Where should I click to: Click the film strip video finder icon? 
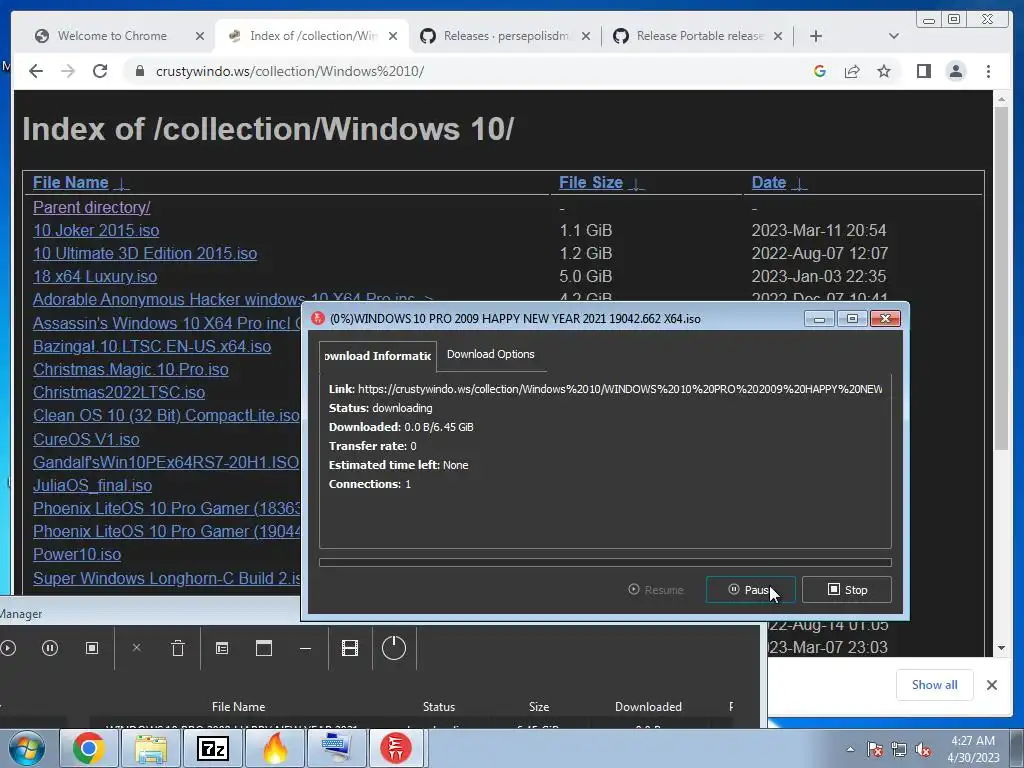click(350, 648)
